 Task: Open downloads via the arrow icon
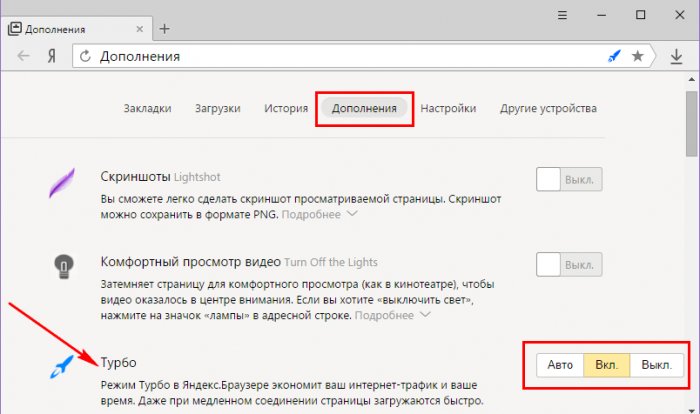click(x=676, y=56)
